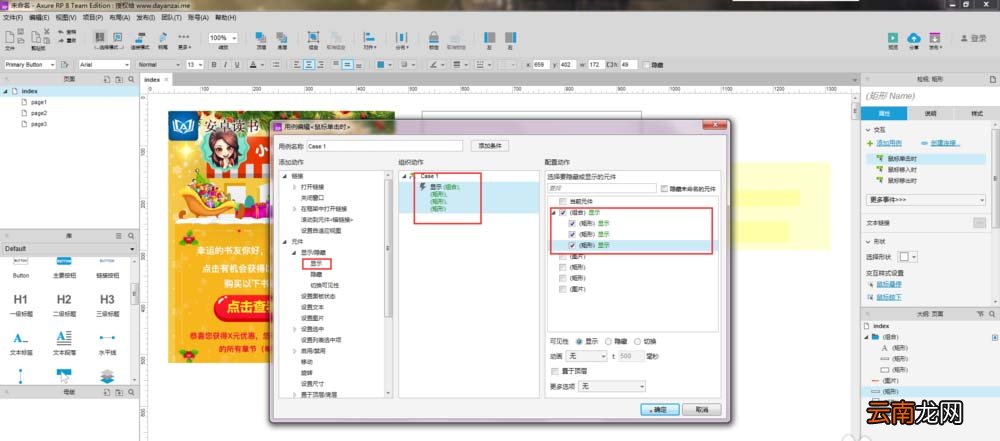Click the 添加条件 button
Viewport: 1000px width, 441px height.
pos(490,146)
